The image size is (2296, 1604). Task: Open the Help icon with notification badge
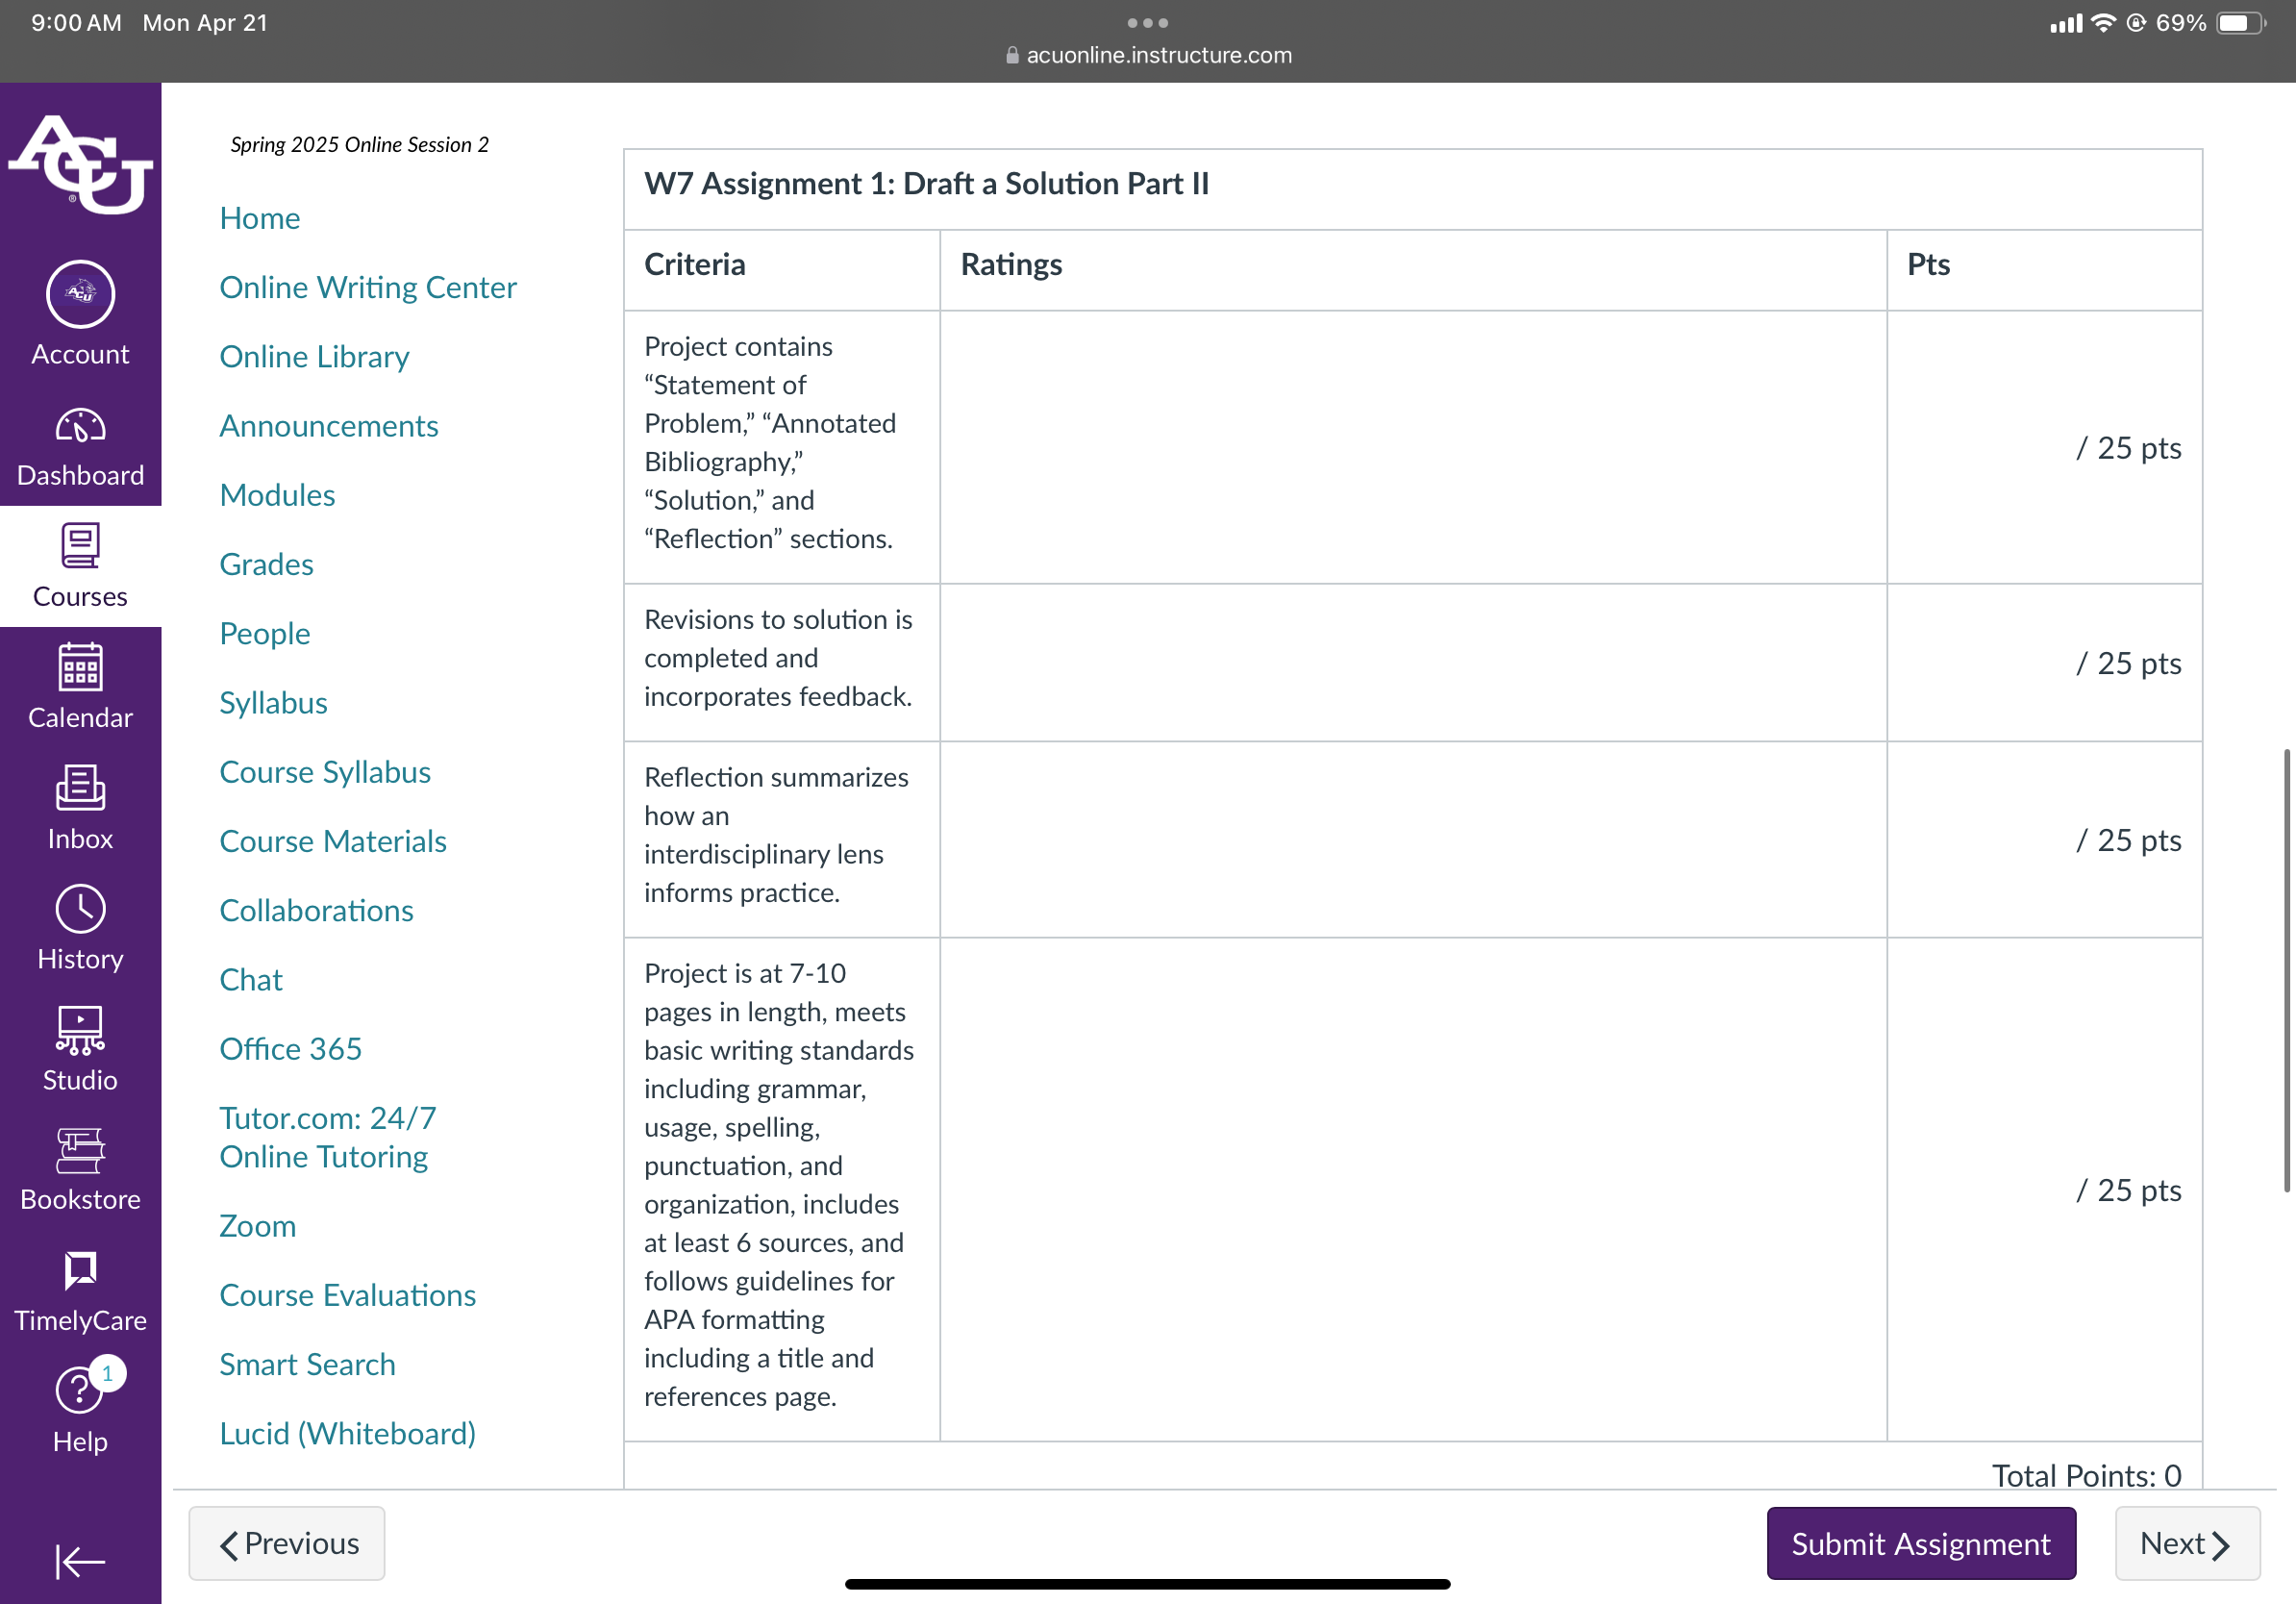80,1388
